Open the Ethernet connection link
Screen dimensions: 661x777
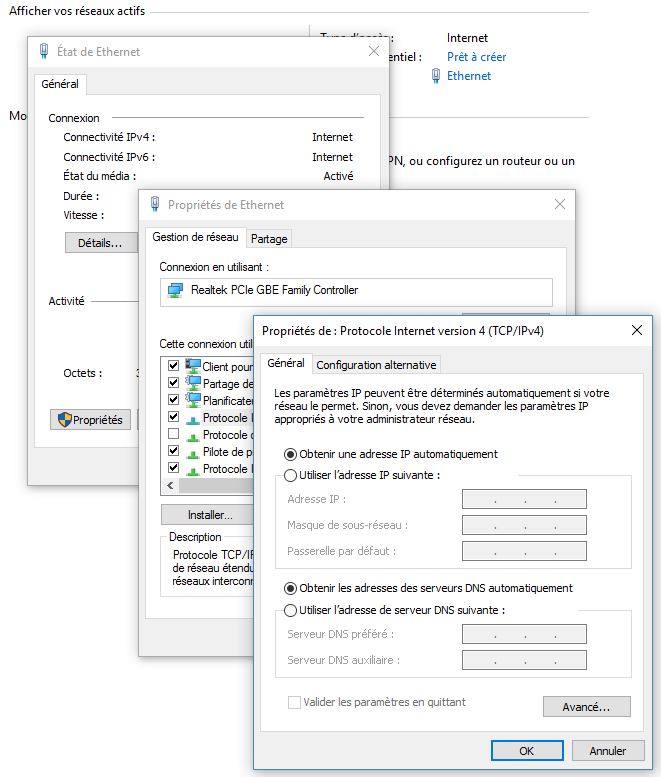469,76
